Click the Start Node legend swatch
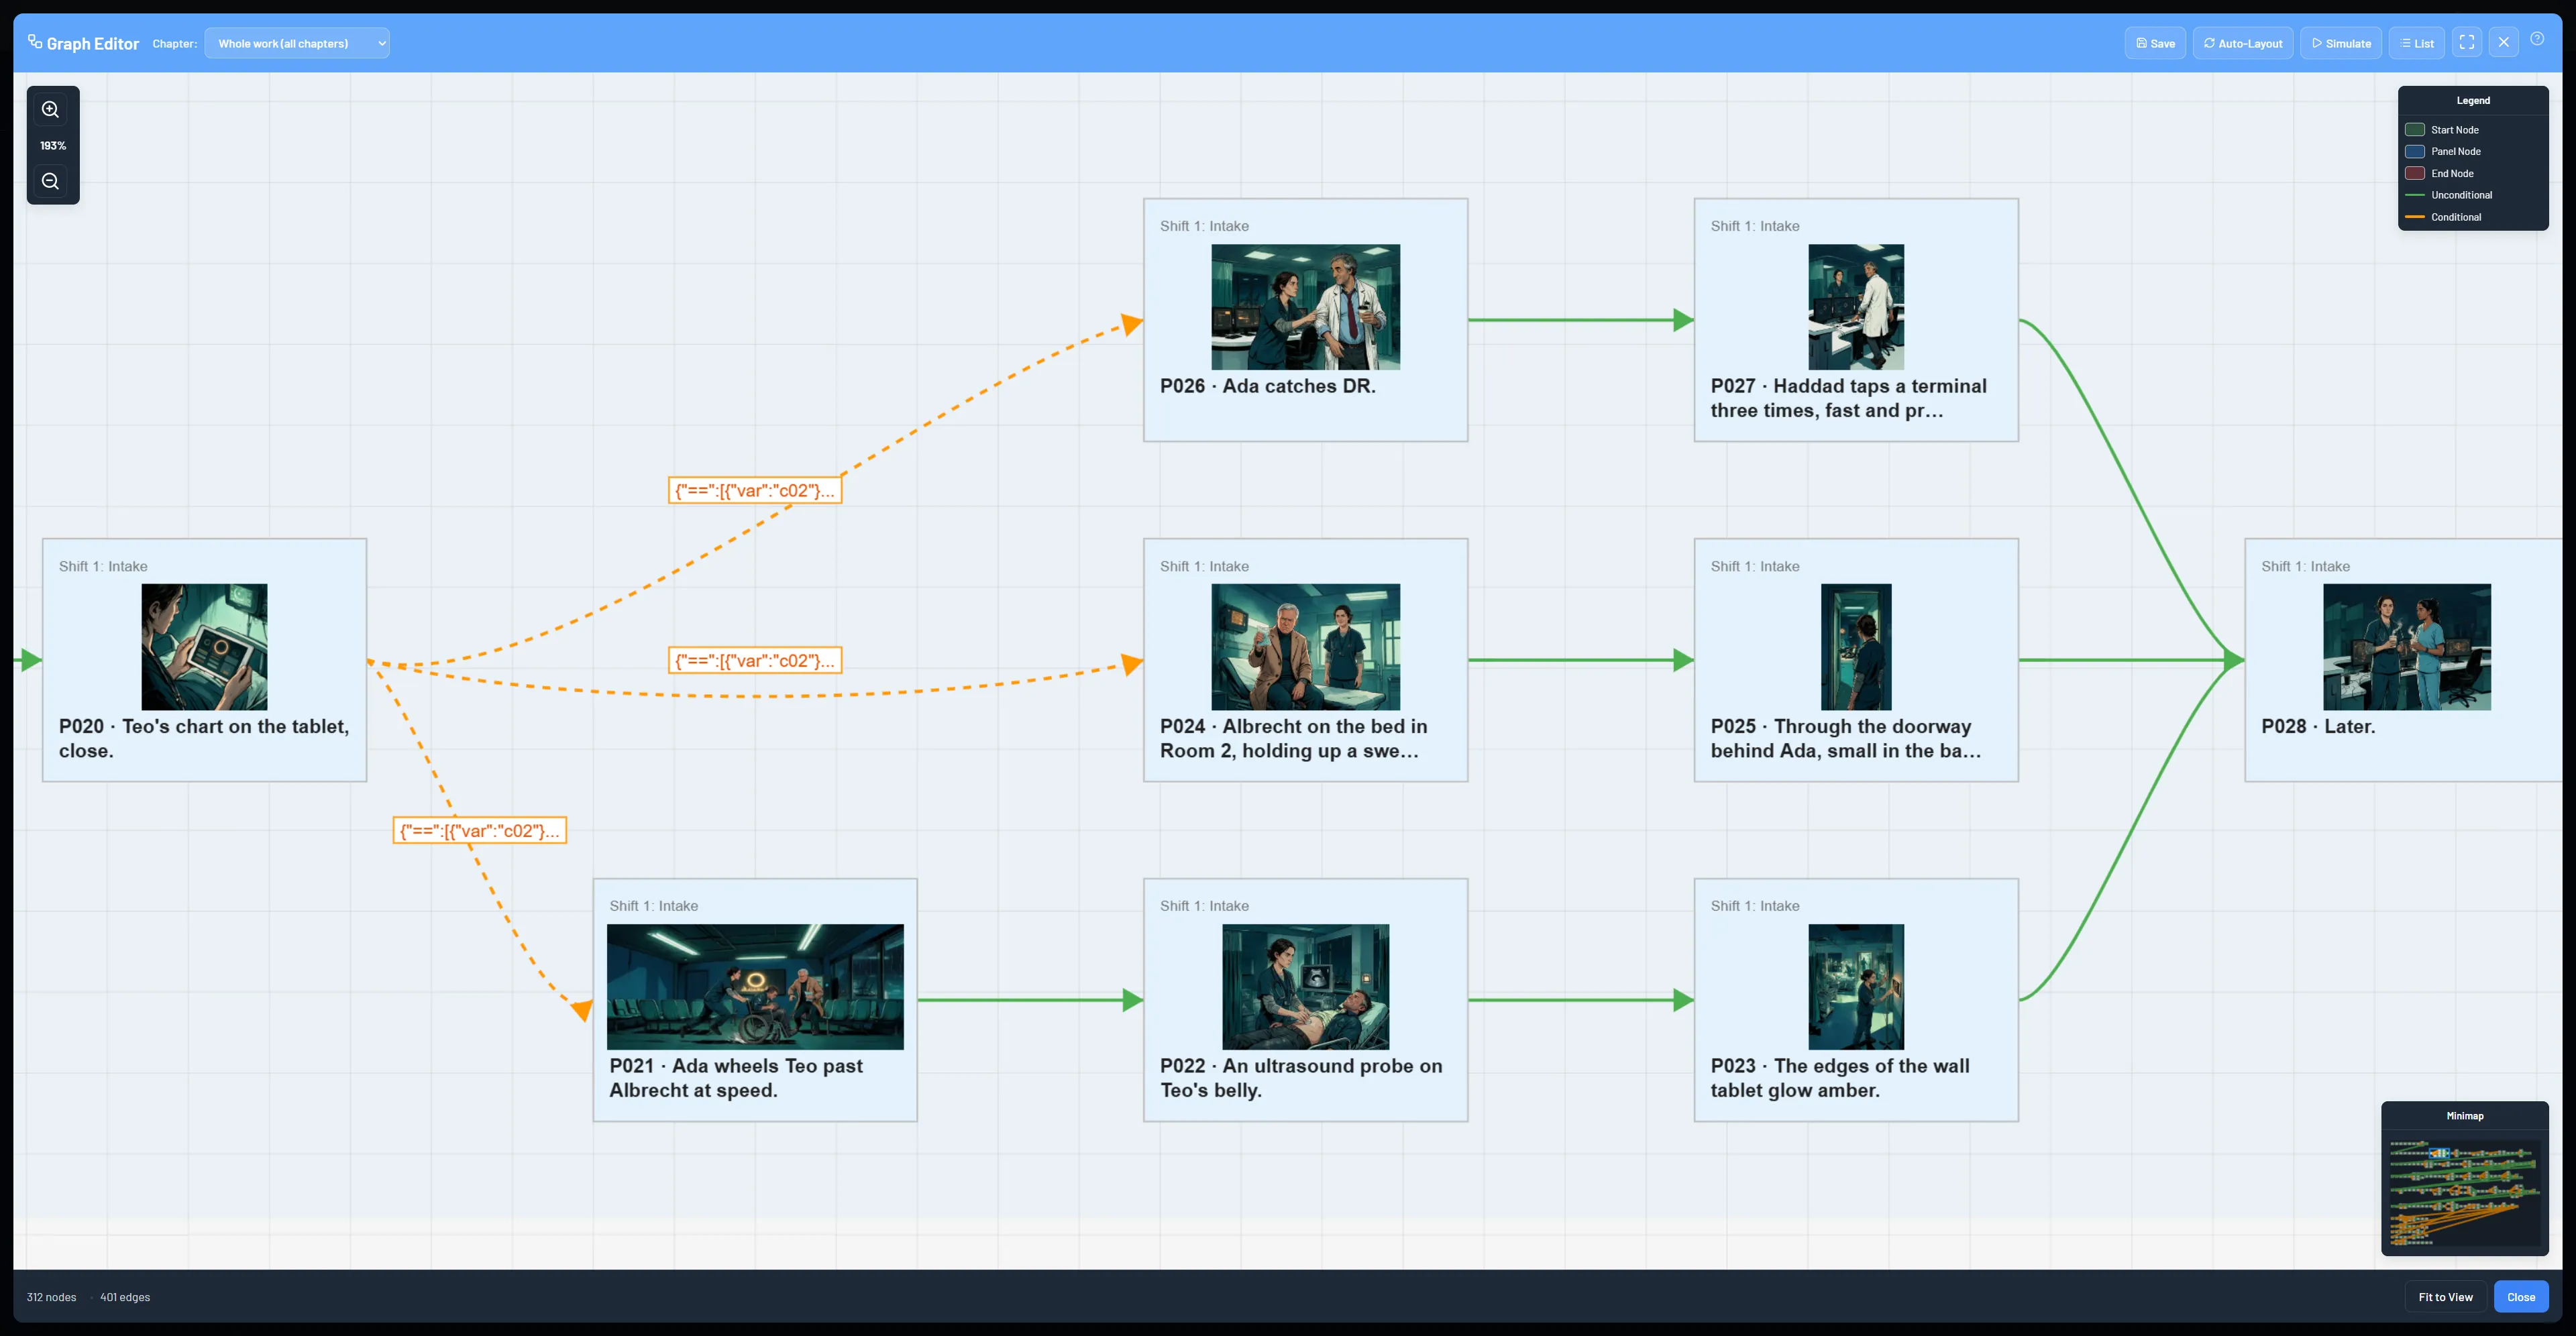The width and height of the screenshot is (2576, 1336). point(2415,130)
